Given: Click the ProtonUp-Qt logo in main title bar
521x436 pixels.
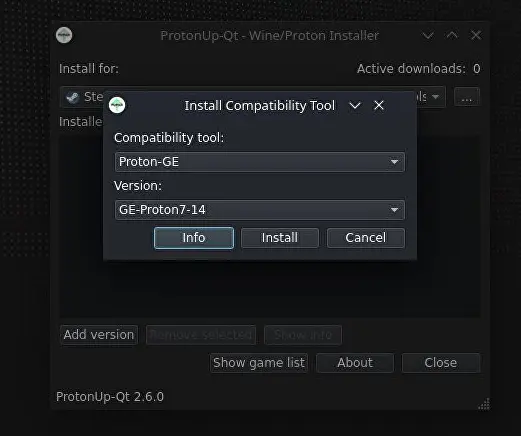Looking at the screenshot, I should pos(64,35).
